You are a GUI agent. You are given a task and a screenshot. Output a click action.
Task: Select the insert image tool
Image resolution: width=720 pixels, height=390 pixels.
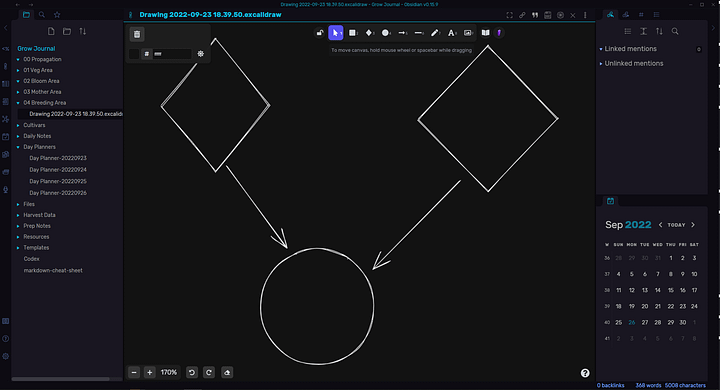click(468, 33)
